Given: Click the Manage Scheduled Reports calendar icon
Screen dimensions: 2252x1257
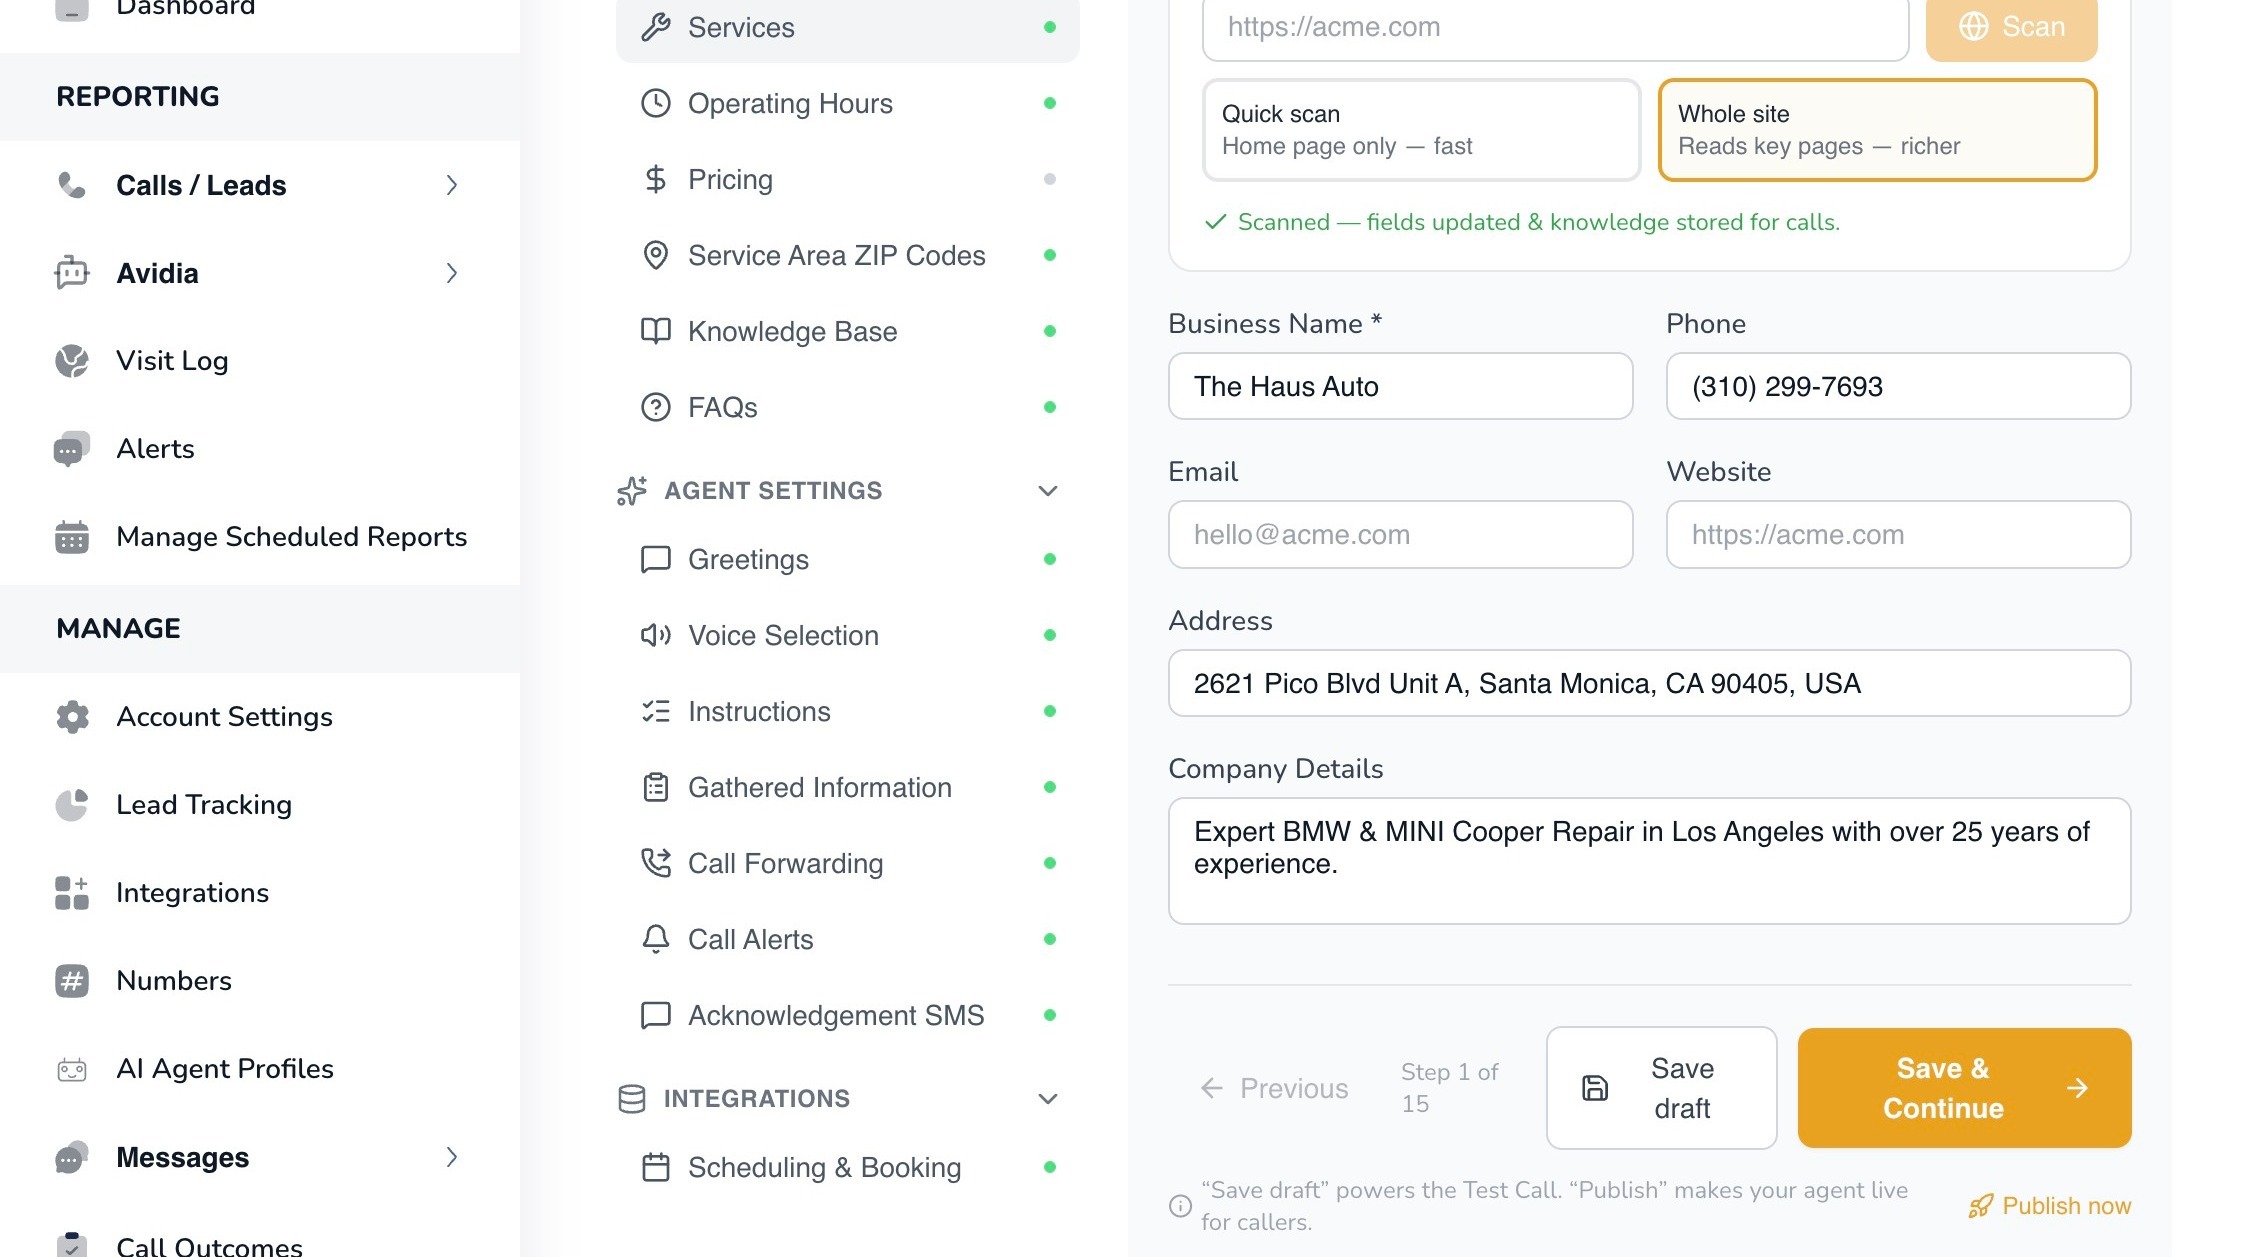Looking at the screenshot, I should (71, 537).
